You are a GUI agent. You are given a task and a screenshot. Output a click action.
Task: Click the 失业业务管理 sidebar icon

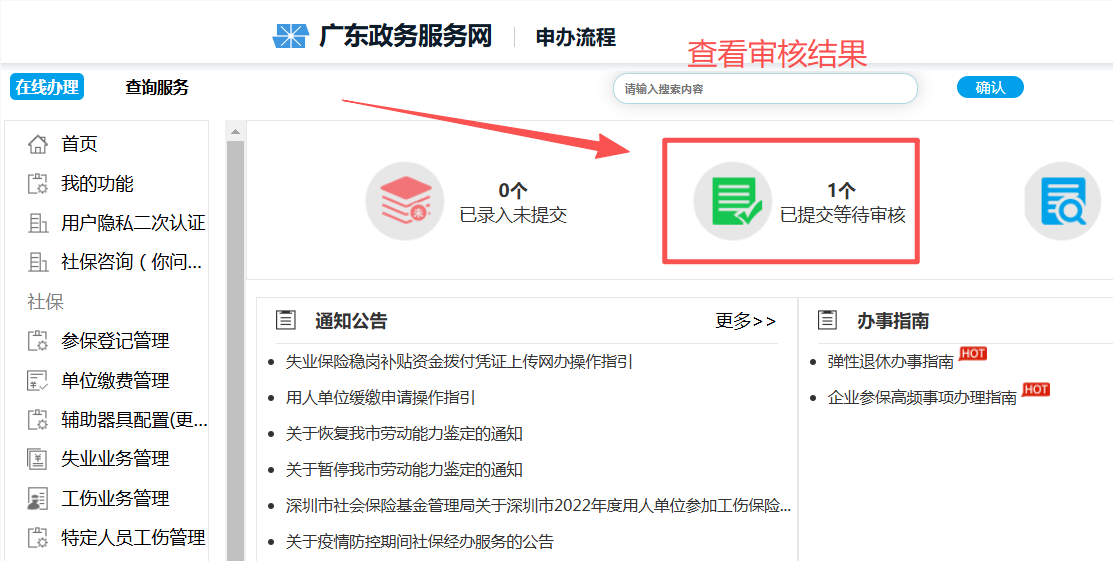pyautogui.click(x=38, y=459)
